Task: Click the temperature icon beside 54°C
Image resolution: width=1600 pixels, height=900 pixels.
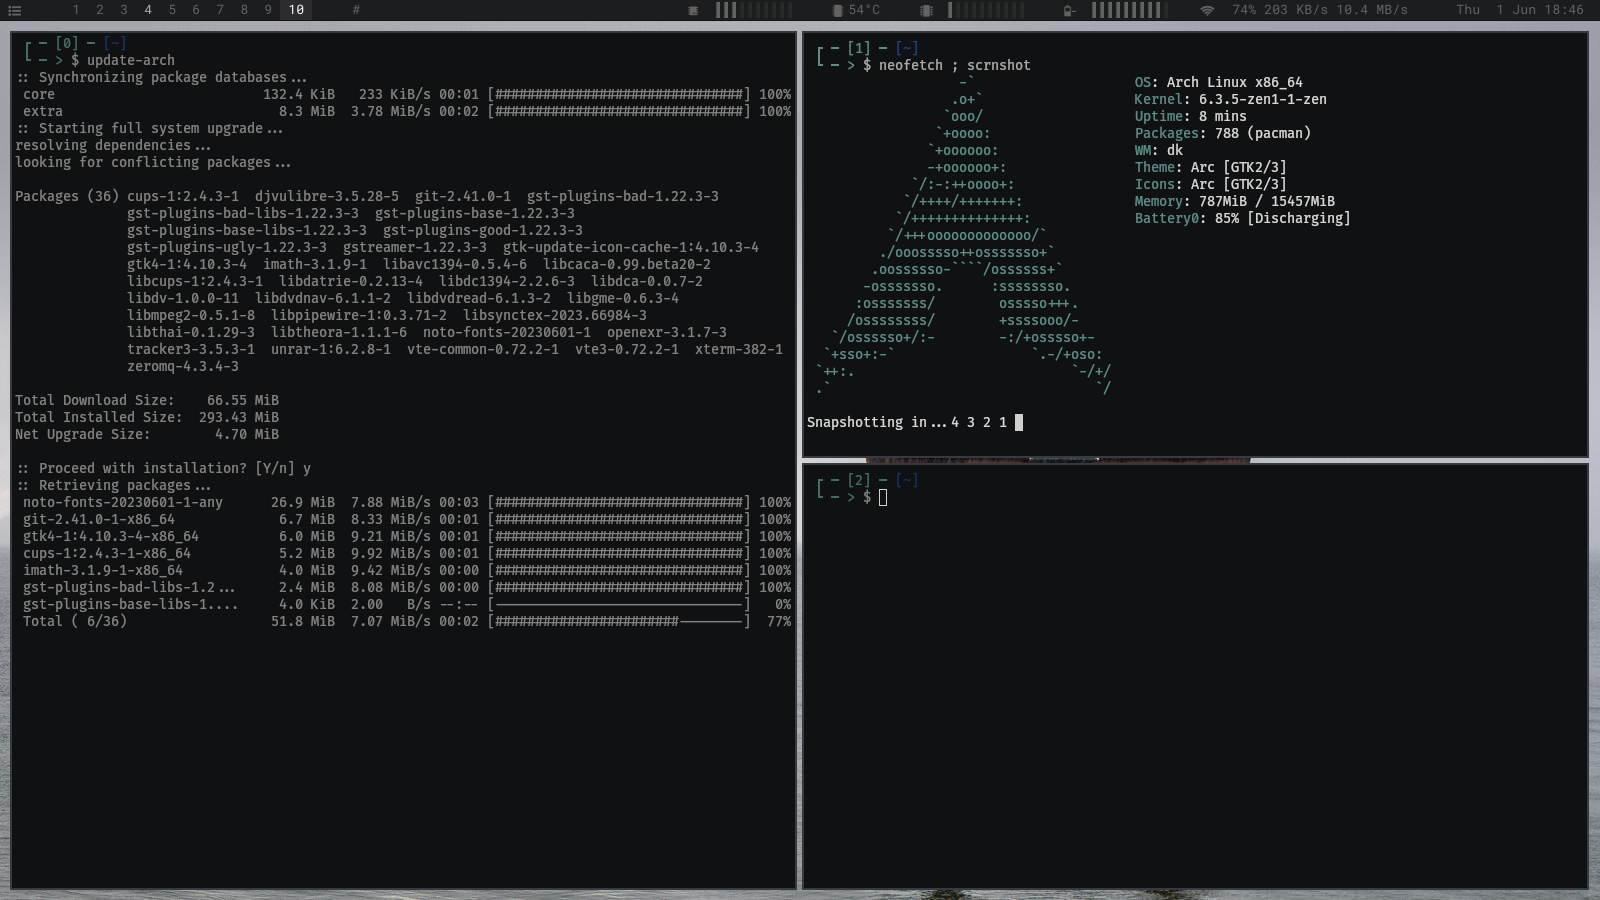Action: 838,10
